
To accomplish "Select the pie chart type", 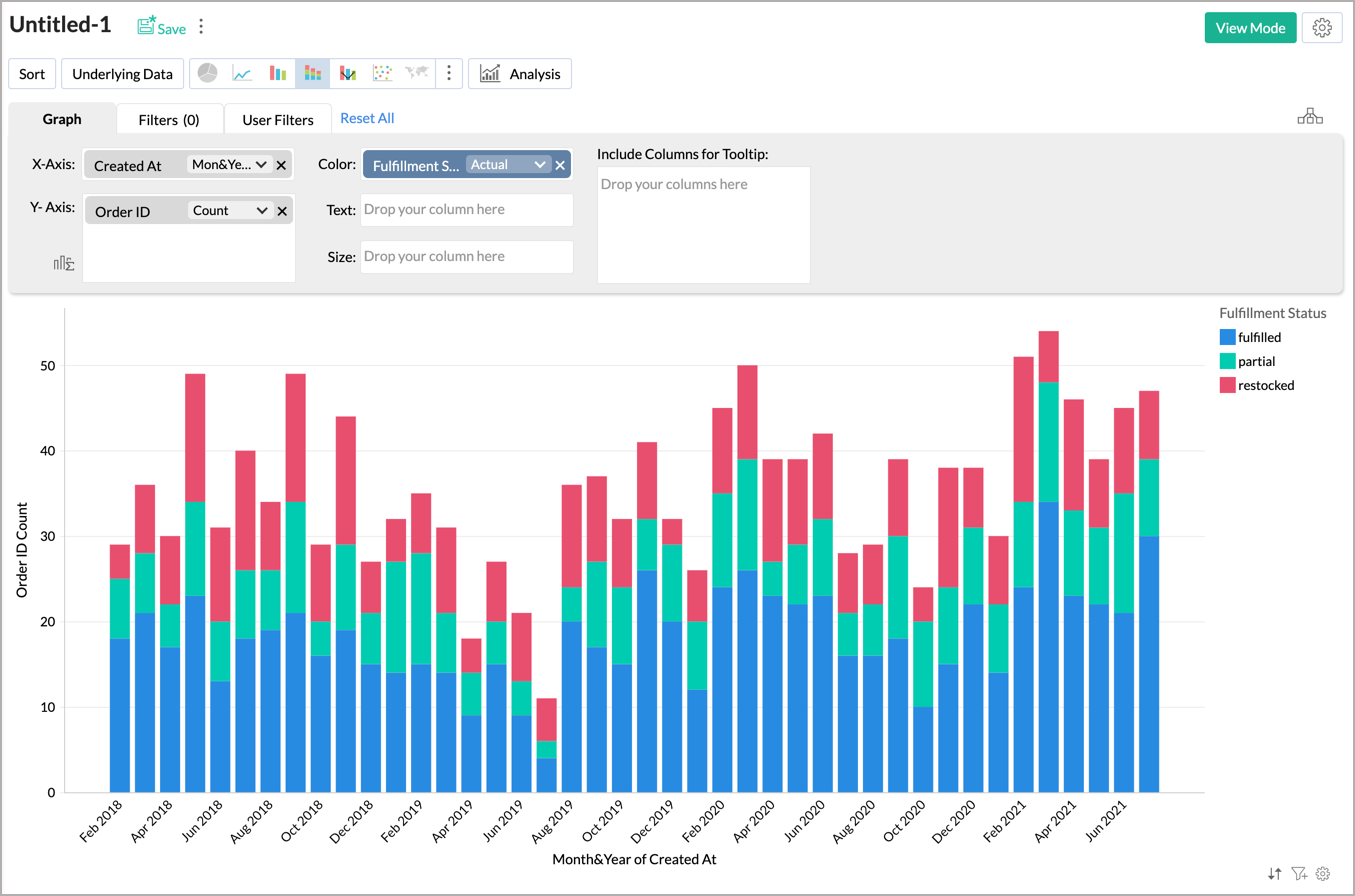I will (205, 73).
